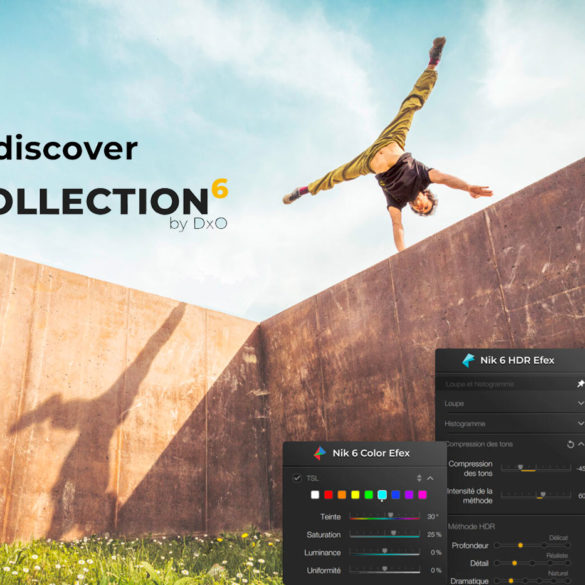Select the magenta TSL color swatch
Image resolution: width=585 pixels, height=585 pixels.
point(422,495)
